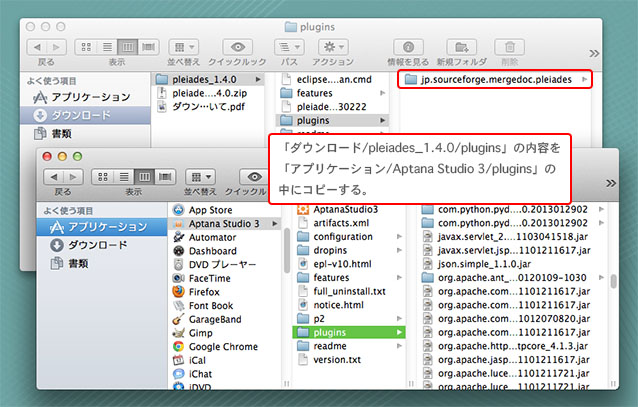Select GarageBand application
This screenshot has width=638, height=407.
click(225, 319)
